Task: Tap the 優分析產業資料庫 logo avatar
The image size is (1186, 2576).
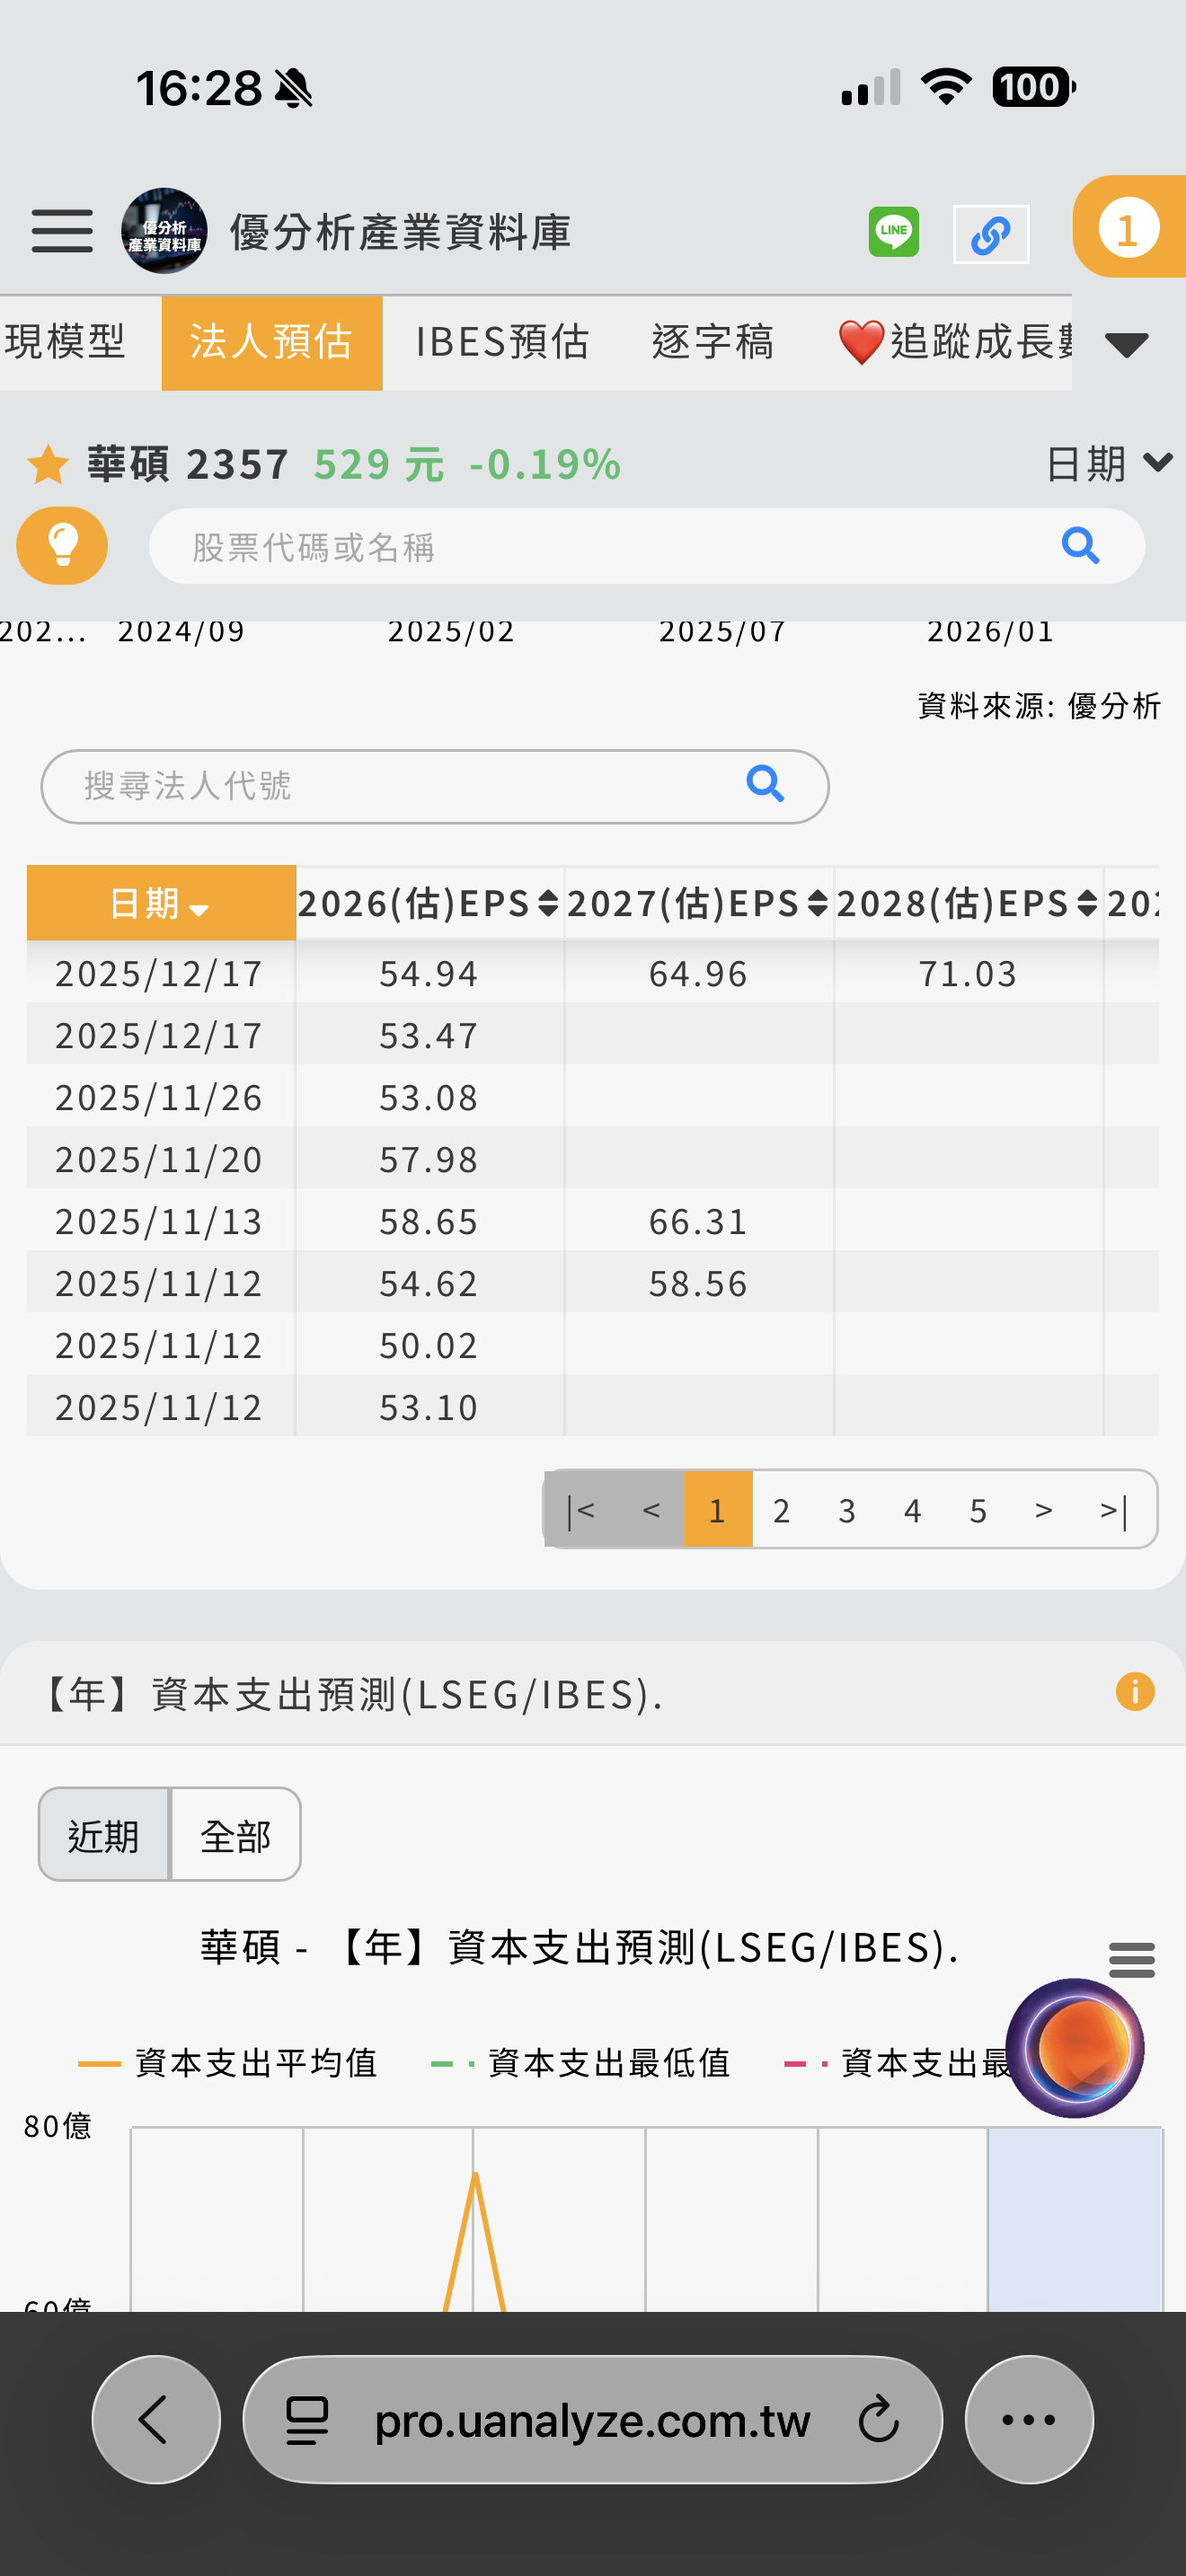Action: 164,231
